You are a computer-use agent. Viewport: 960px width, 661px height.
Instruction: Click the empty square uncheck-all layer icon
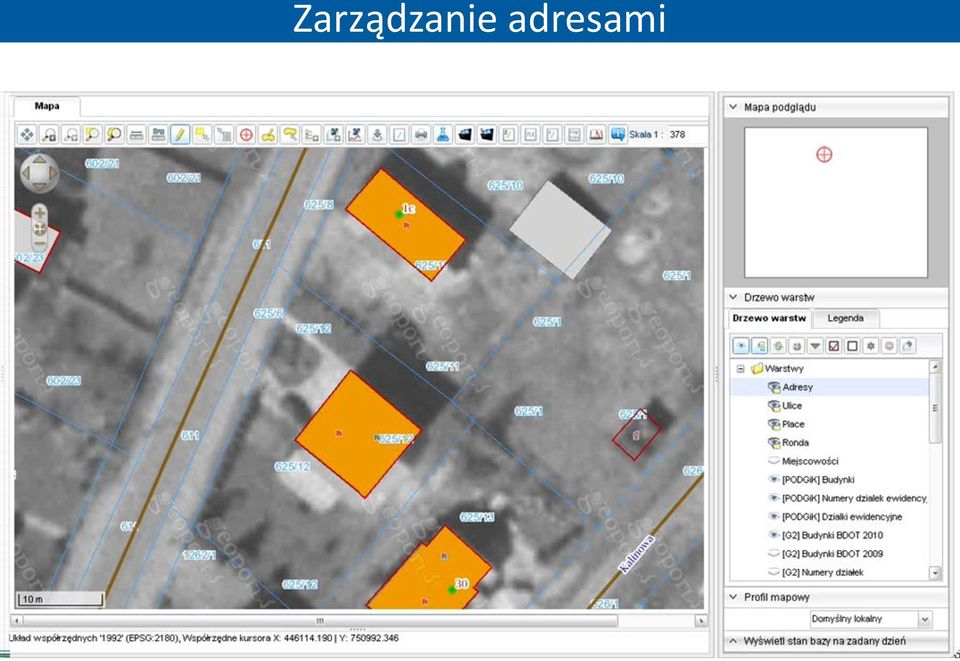point(852,346)
